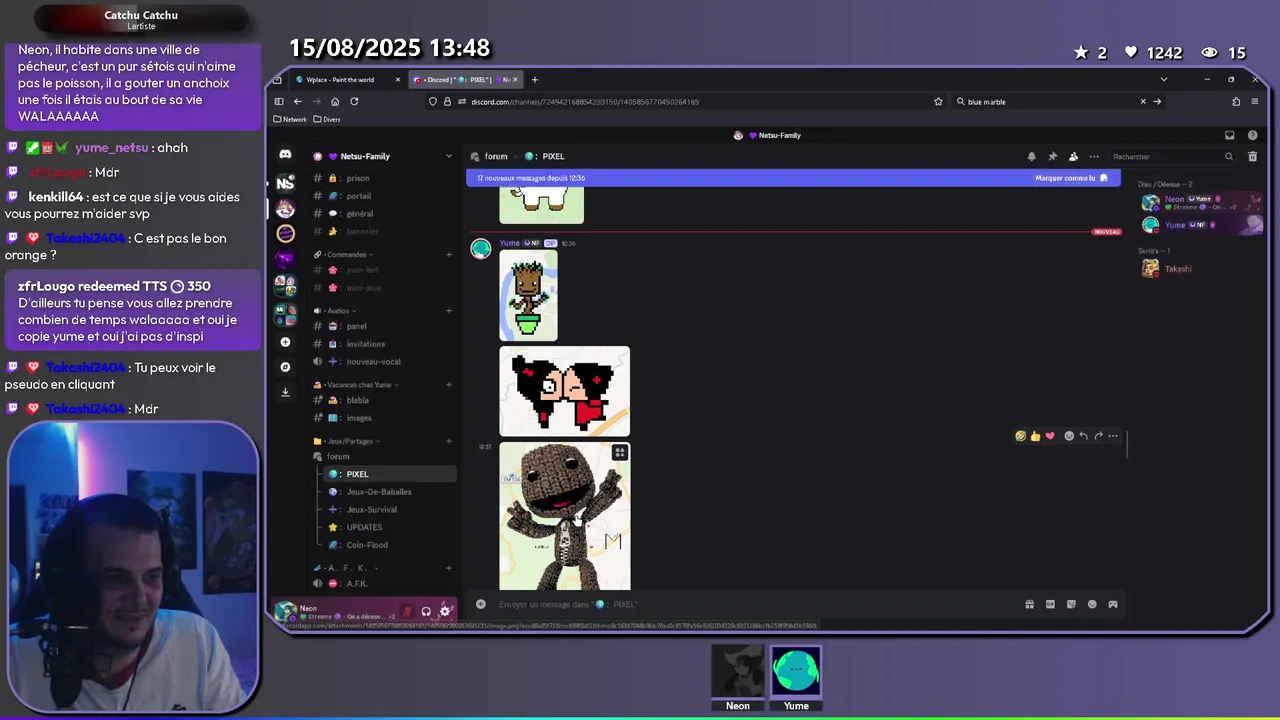Screen dimensions: 1280x720
Task: Forward the message with the forward arrow
Action: click(1098, 436)
